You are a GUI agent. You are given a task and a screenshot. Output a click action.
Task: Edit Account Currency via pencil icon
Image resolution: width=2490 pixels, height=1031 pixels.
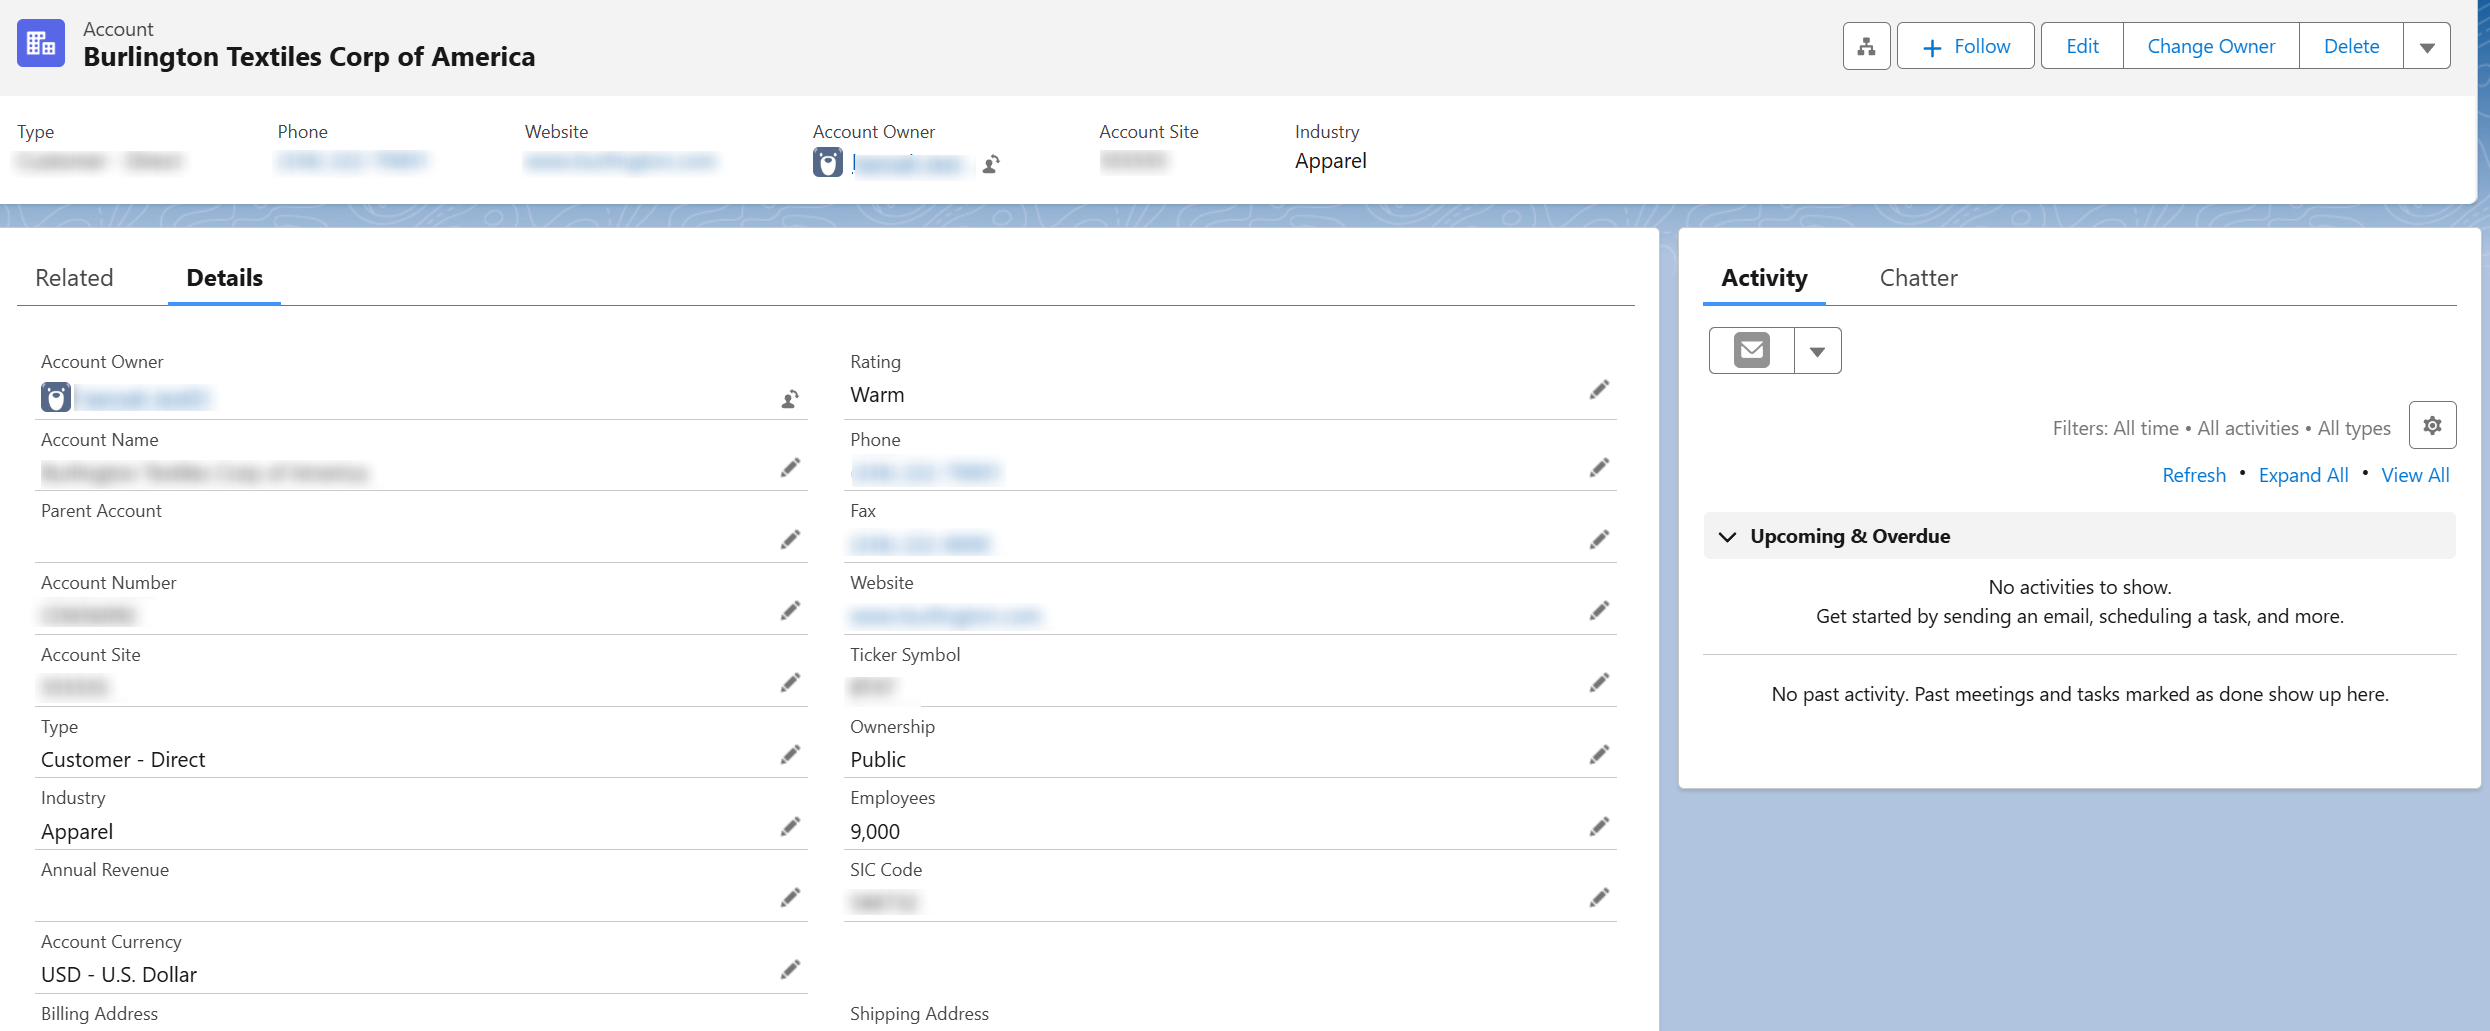pyautogui.click(x=790, y=969)
